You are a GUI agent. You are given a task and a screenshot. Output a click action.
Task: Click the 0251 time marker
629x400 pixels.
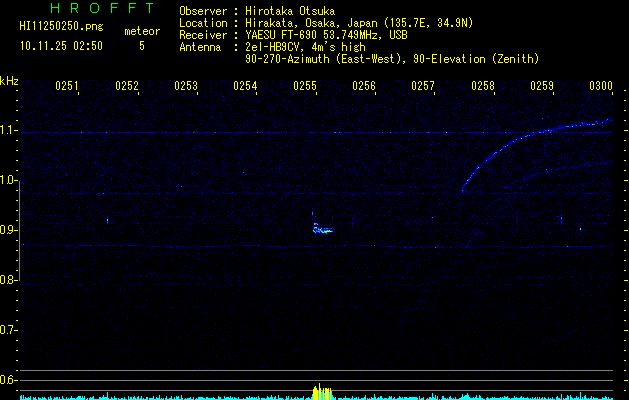coord(67,86)
